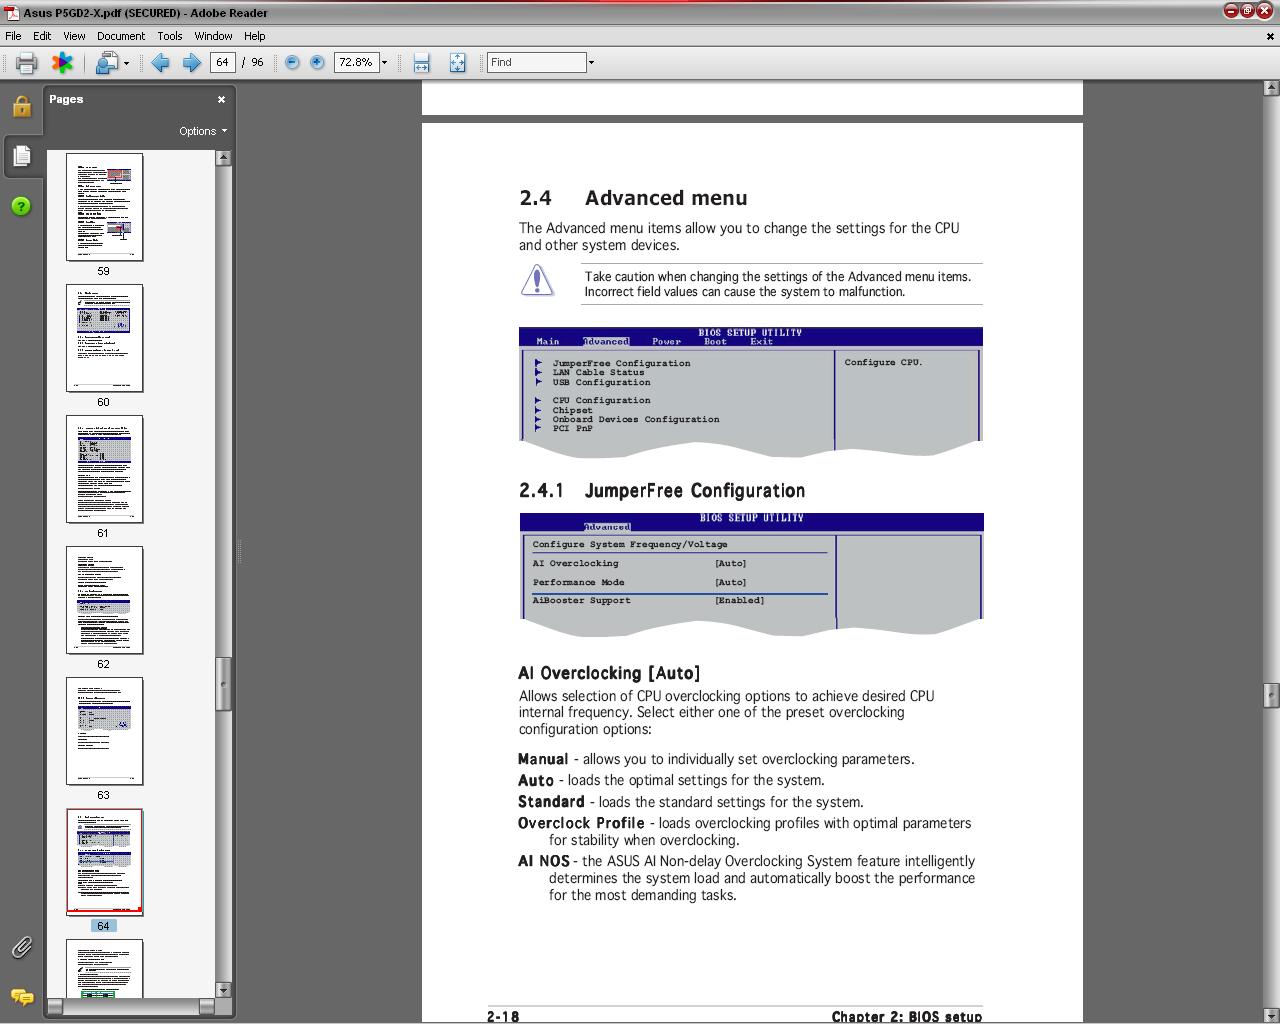Open the Find options dropdown arrow
1280x1024 pixels.
tap(591, 62)
